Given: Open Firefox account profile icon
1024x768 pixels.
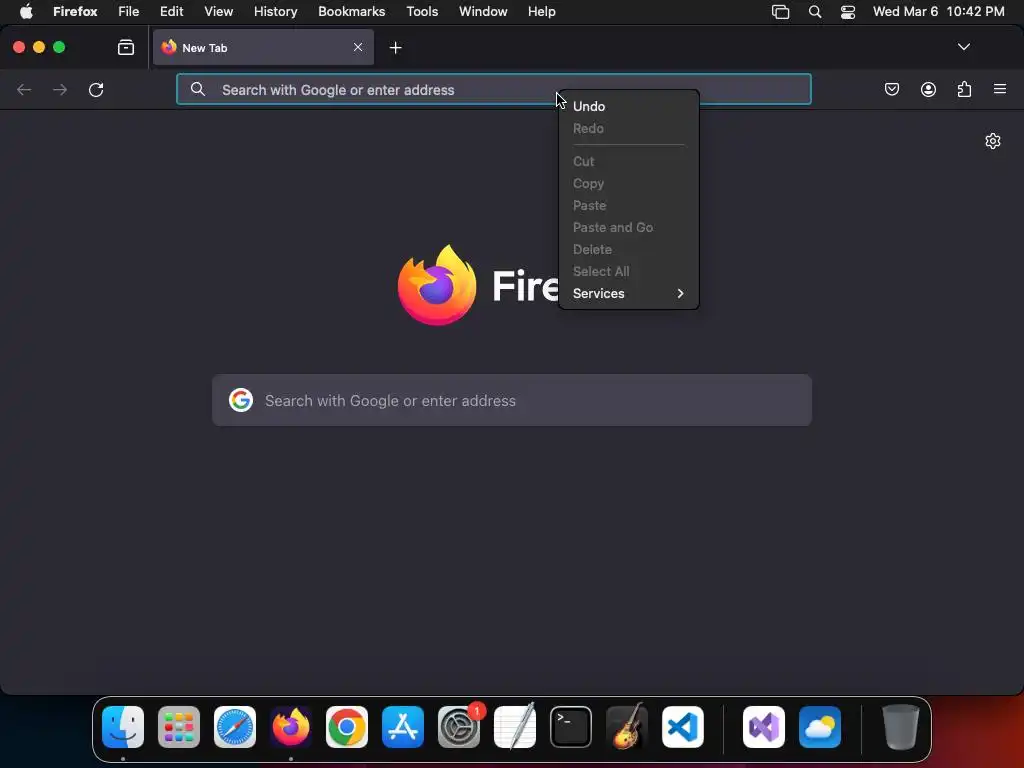Looking at the screenshot, I should click(x=928, y=89).
